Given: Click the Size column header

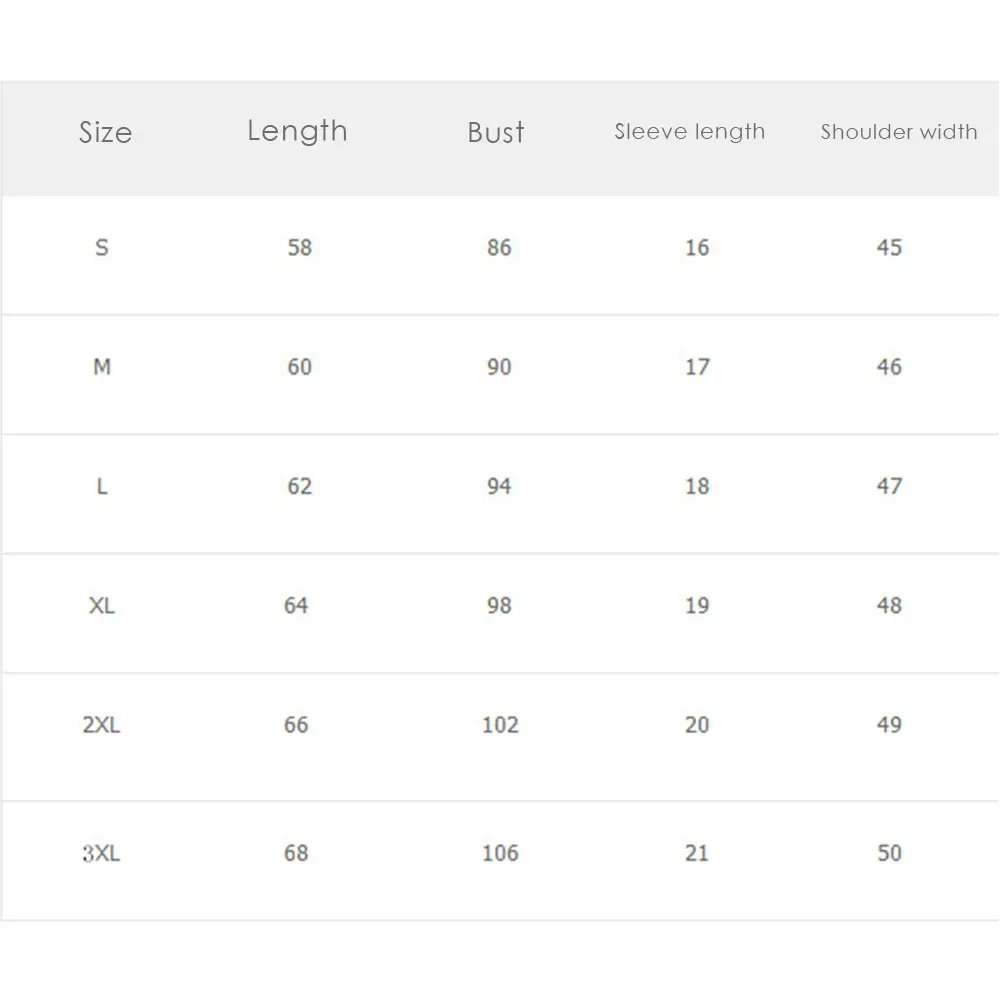Looking at the screenshot, I should coord(105,132).
